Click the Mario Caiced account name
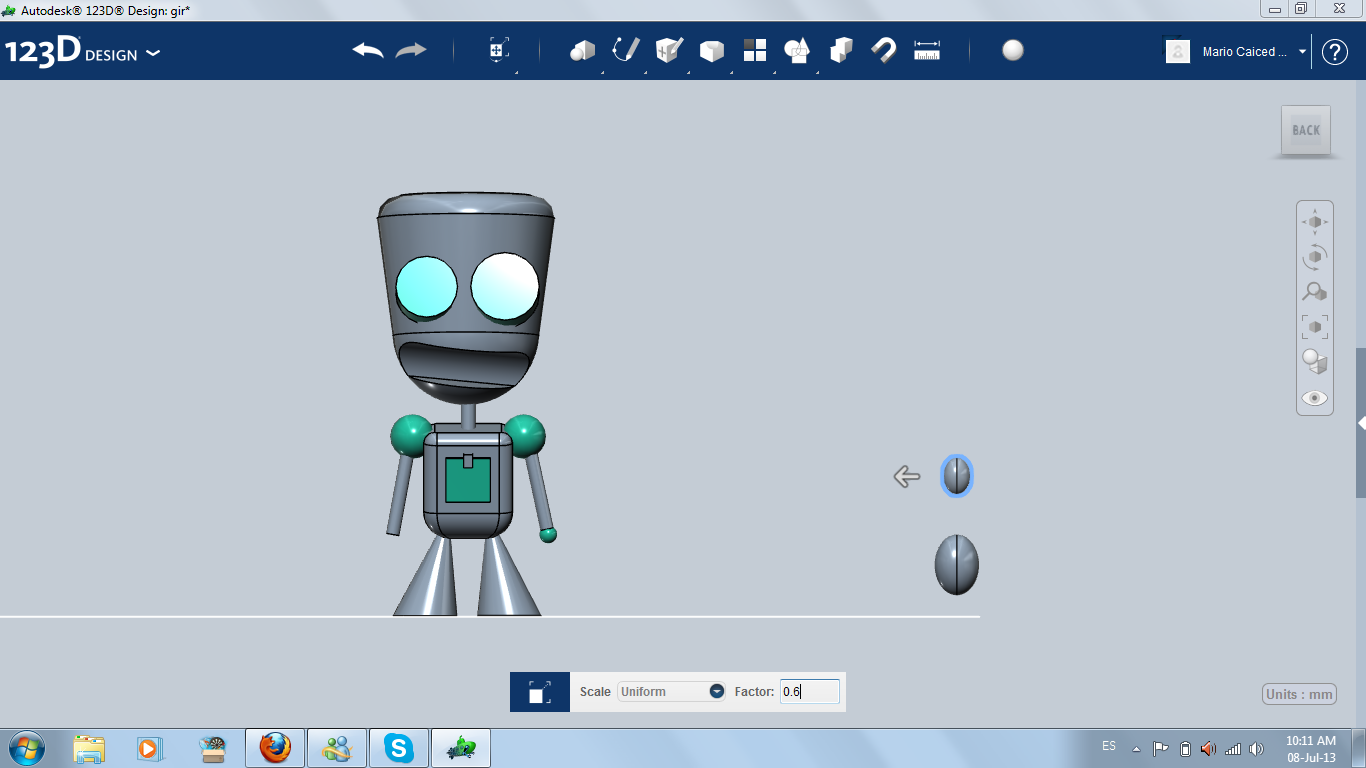The height and width of the screenshot is (768, 1366). pos(1245,52)
